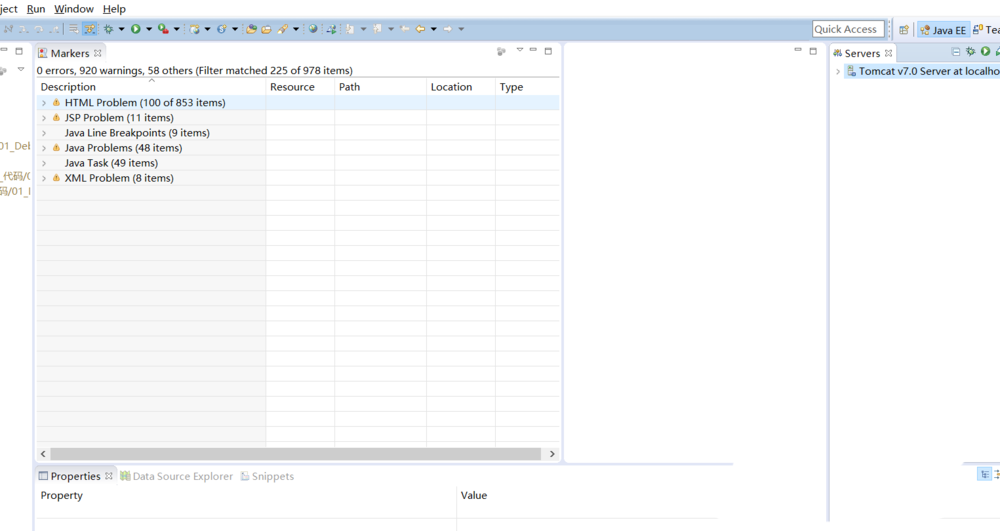Expand the Tomcat v7.0 Server node
This screenshot has height=531, width=1000.
pos(838,71)
